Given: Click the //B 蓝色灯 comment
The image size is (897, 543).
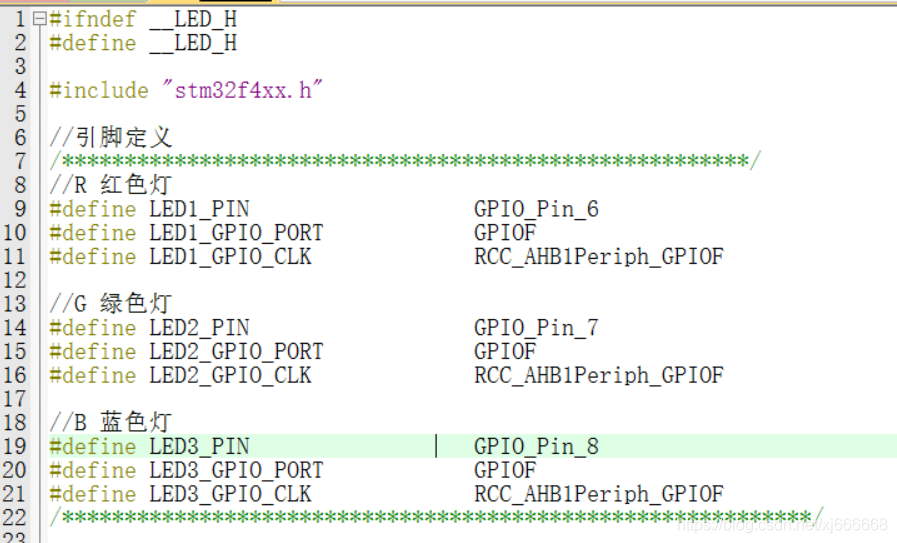Looking at the screenshot, I should point(110,422).
